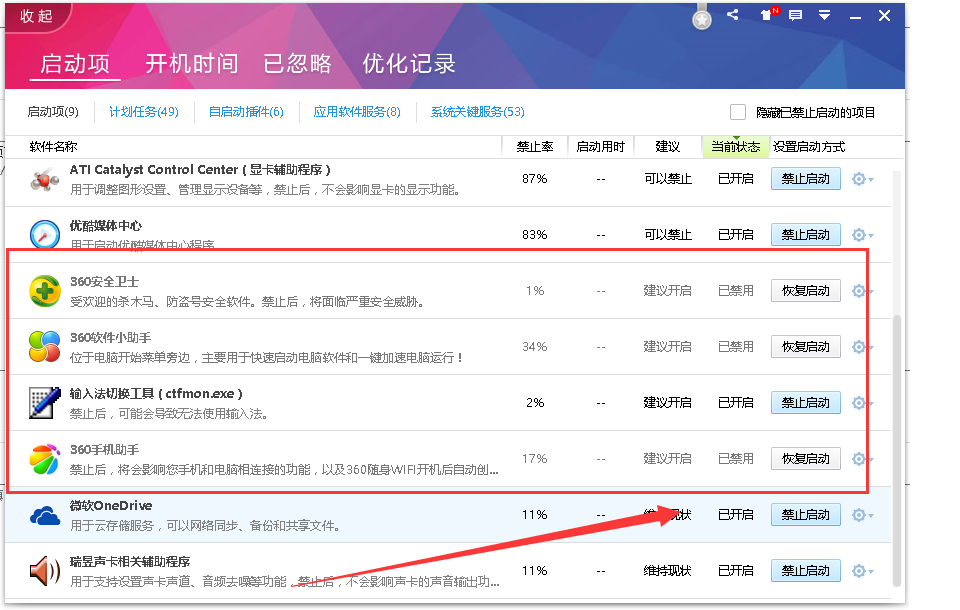The image size is (960, 610).
Task: Click 禁止启动 for 微软OneDrive
Action: (x=806, y=515)
